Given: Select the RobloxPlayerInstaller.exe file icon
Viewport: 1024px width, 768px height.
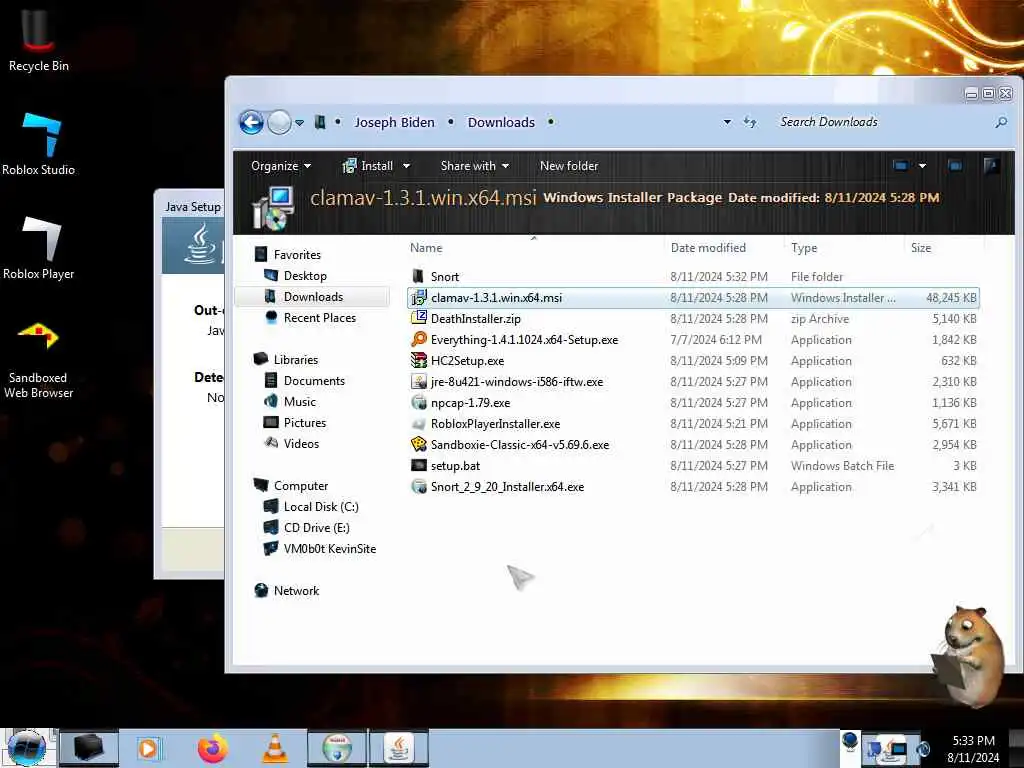Looking at the screenshot, I should coord(419,423).
